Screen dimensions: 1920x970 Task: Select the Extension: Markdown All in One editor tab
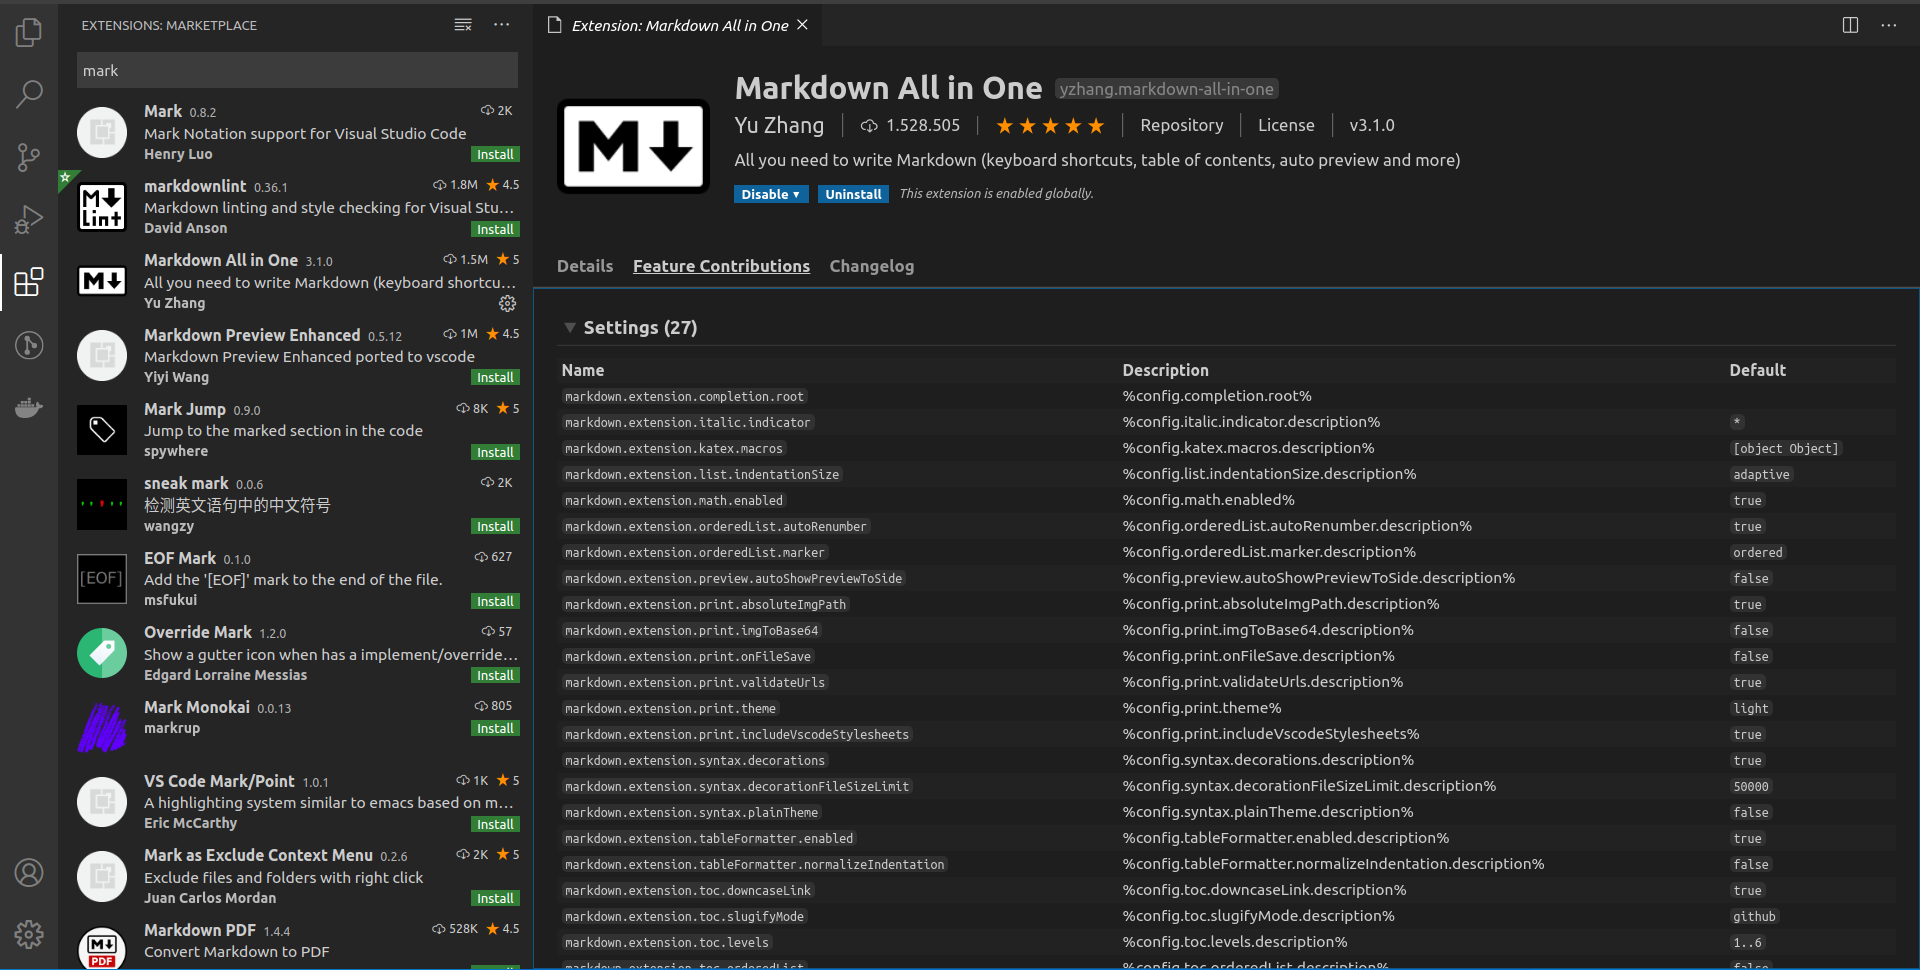(x=679, y=25)
